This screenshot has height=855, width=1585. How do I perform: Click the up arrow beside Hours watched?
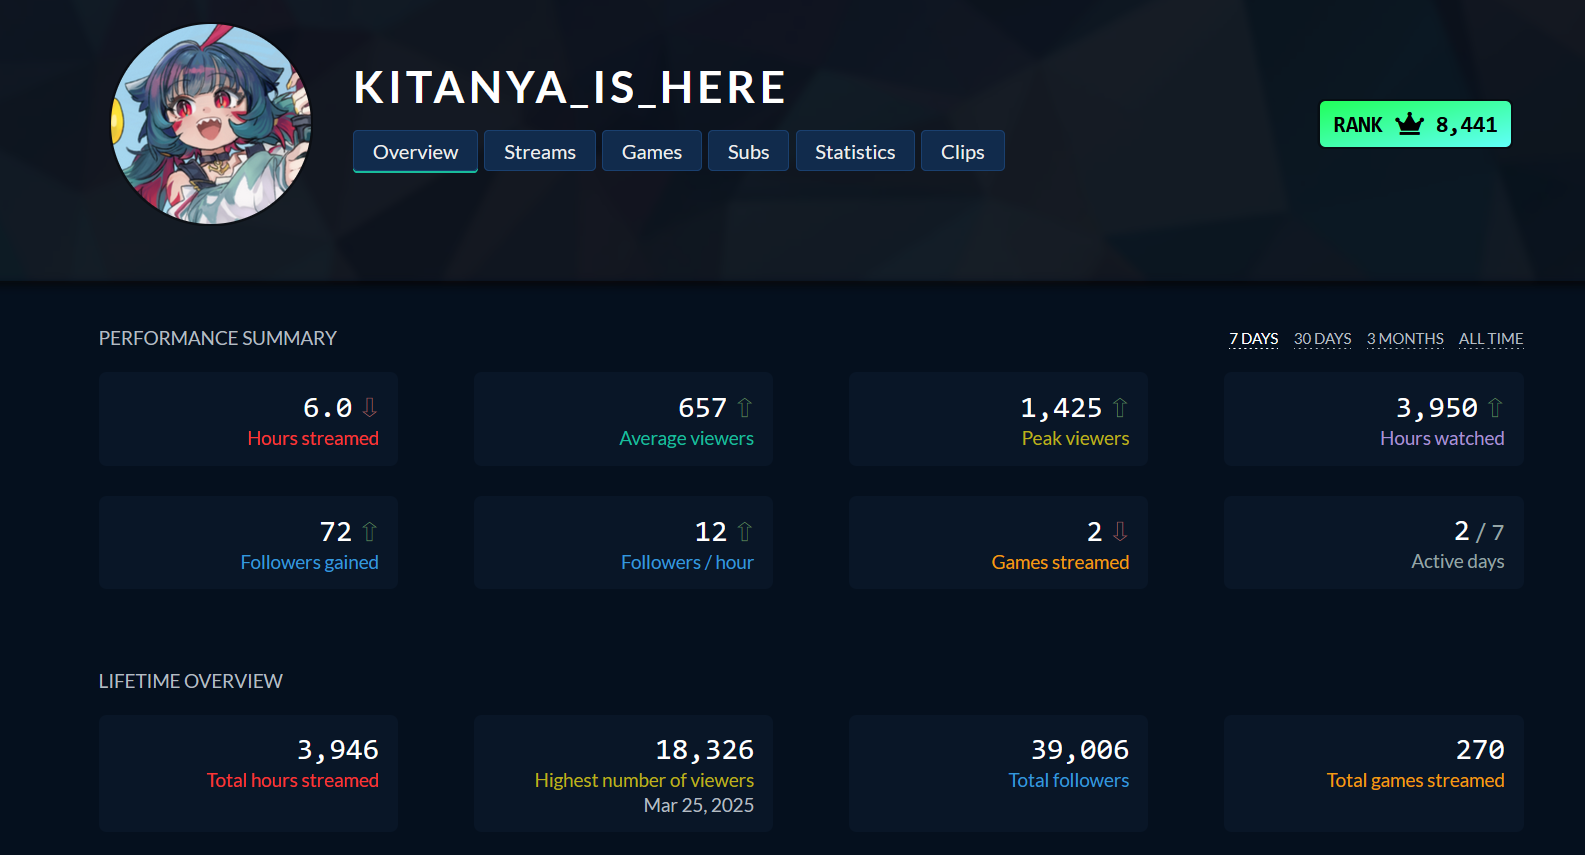(1495, 407)
